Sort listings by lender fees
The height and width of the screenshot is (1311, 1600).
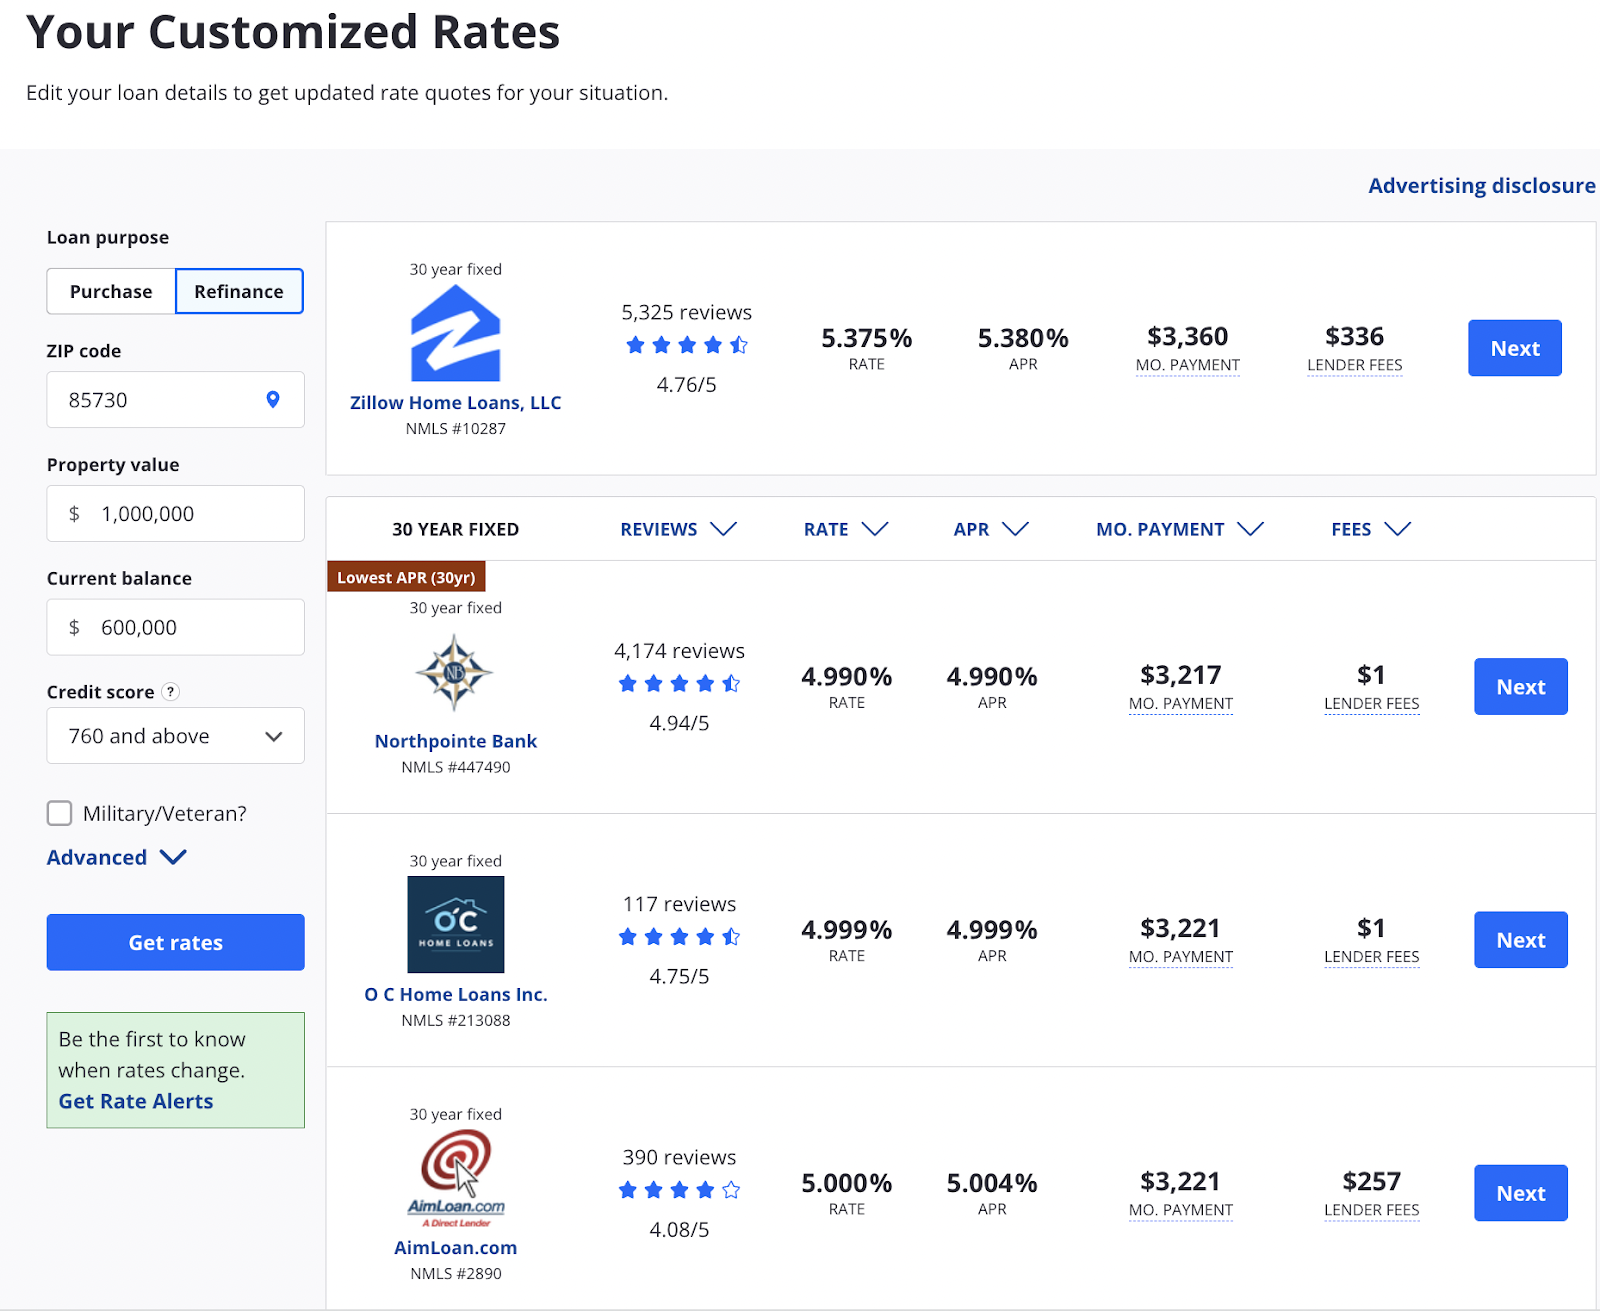[x=1369, y=529]
